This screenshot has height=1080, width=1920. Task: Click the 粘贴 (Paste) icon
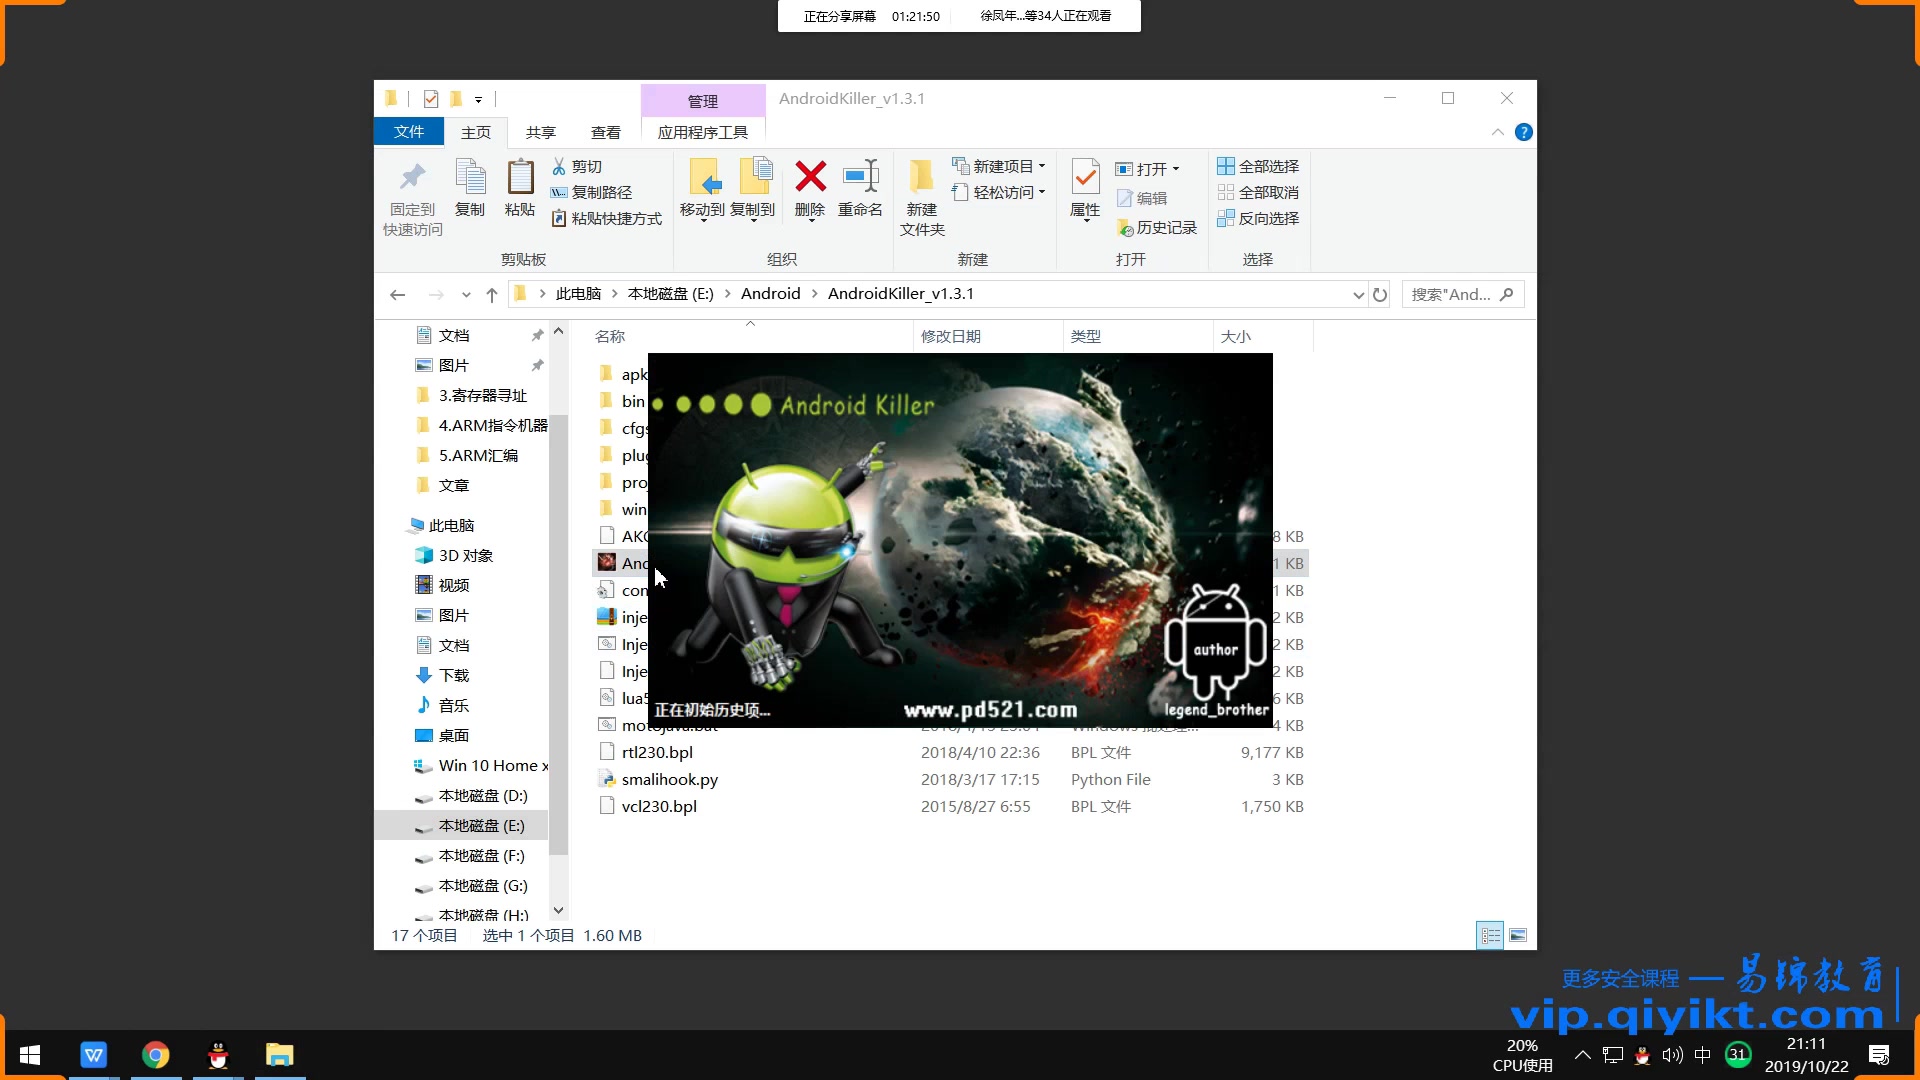coord(519,190)
